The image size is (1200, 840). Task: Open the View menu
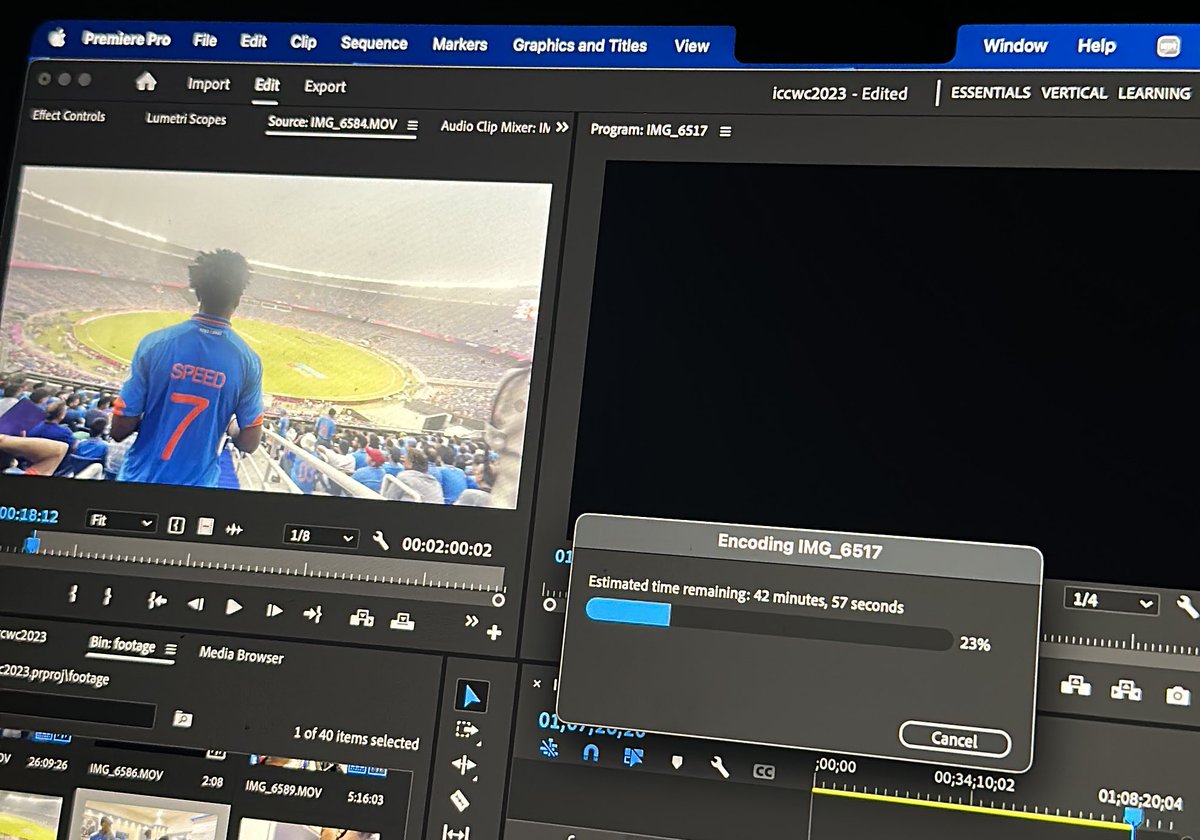tap(691, 46)
